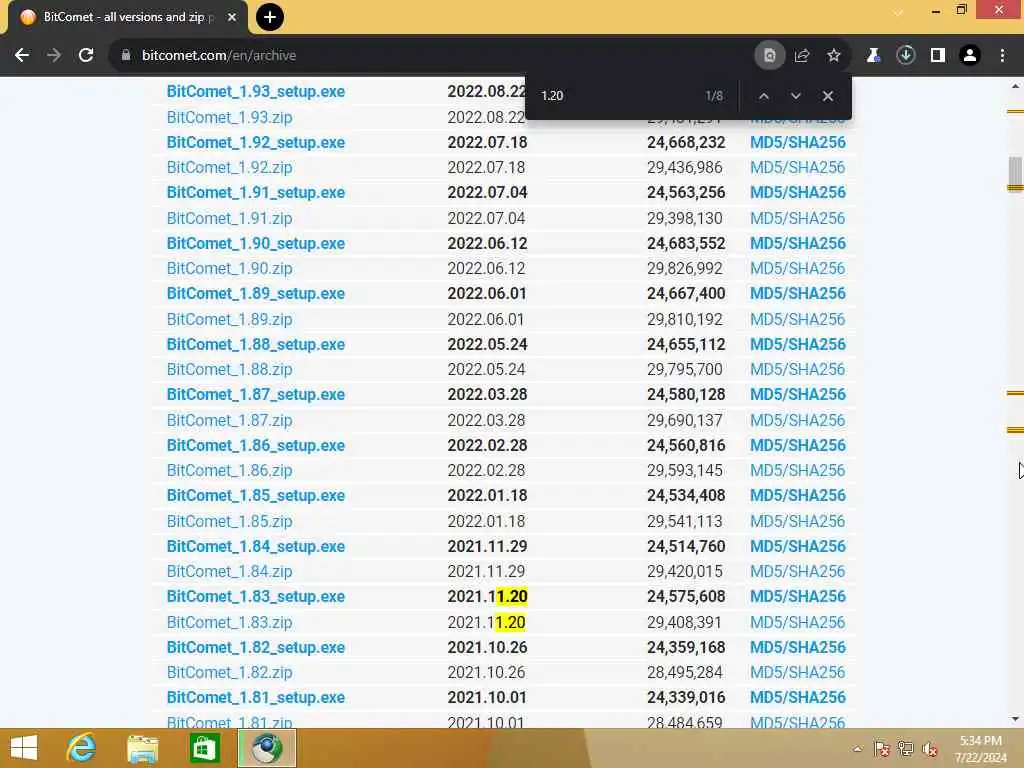The image size is (1024, 768).
Task: Open MD5/SHA256 for BitComet_1.85_setup.exe
Action: tap(797, 496)
